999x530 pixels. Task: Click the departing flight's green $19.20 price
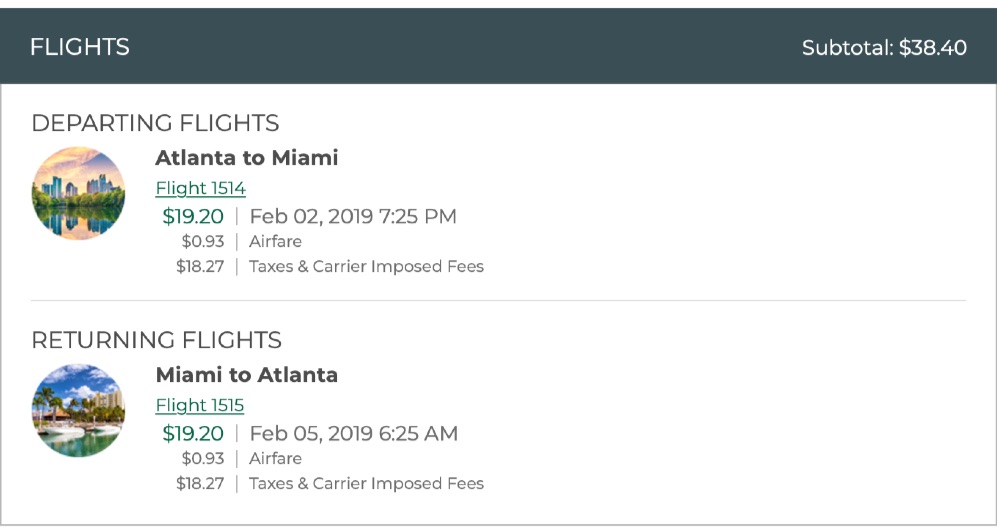(x=193, y=216)
